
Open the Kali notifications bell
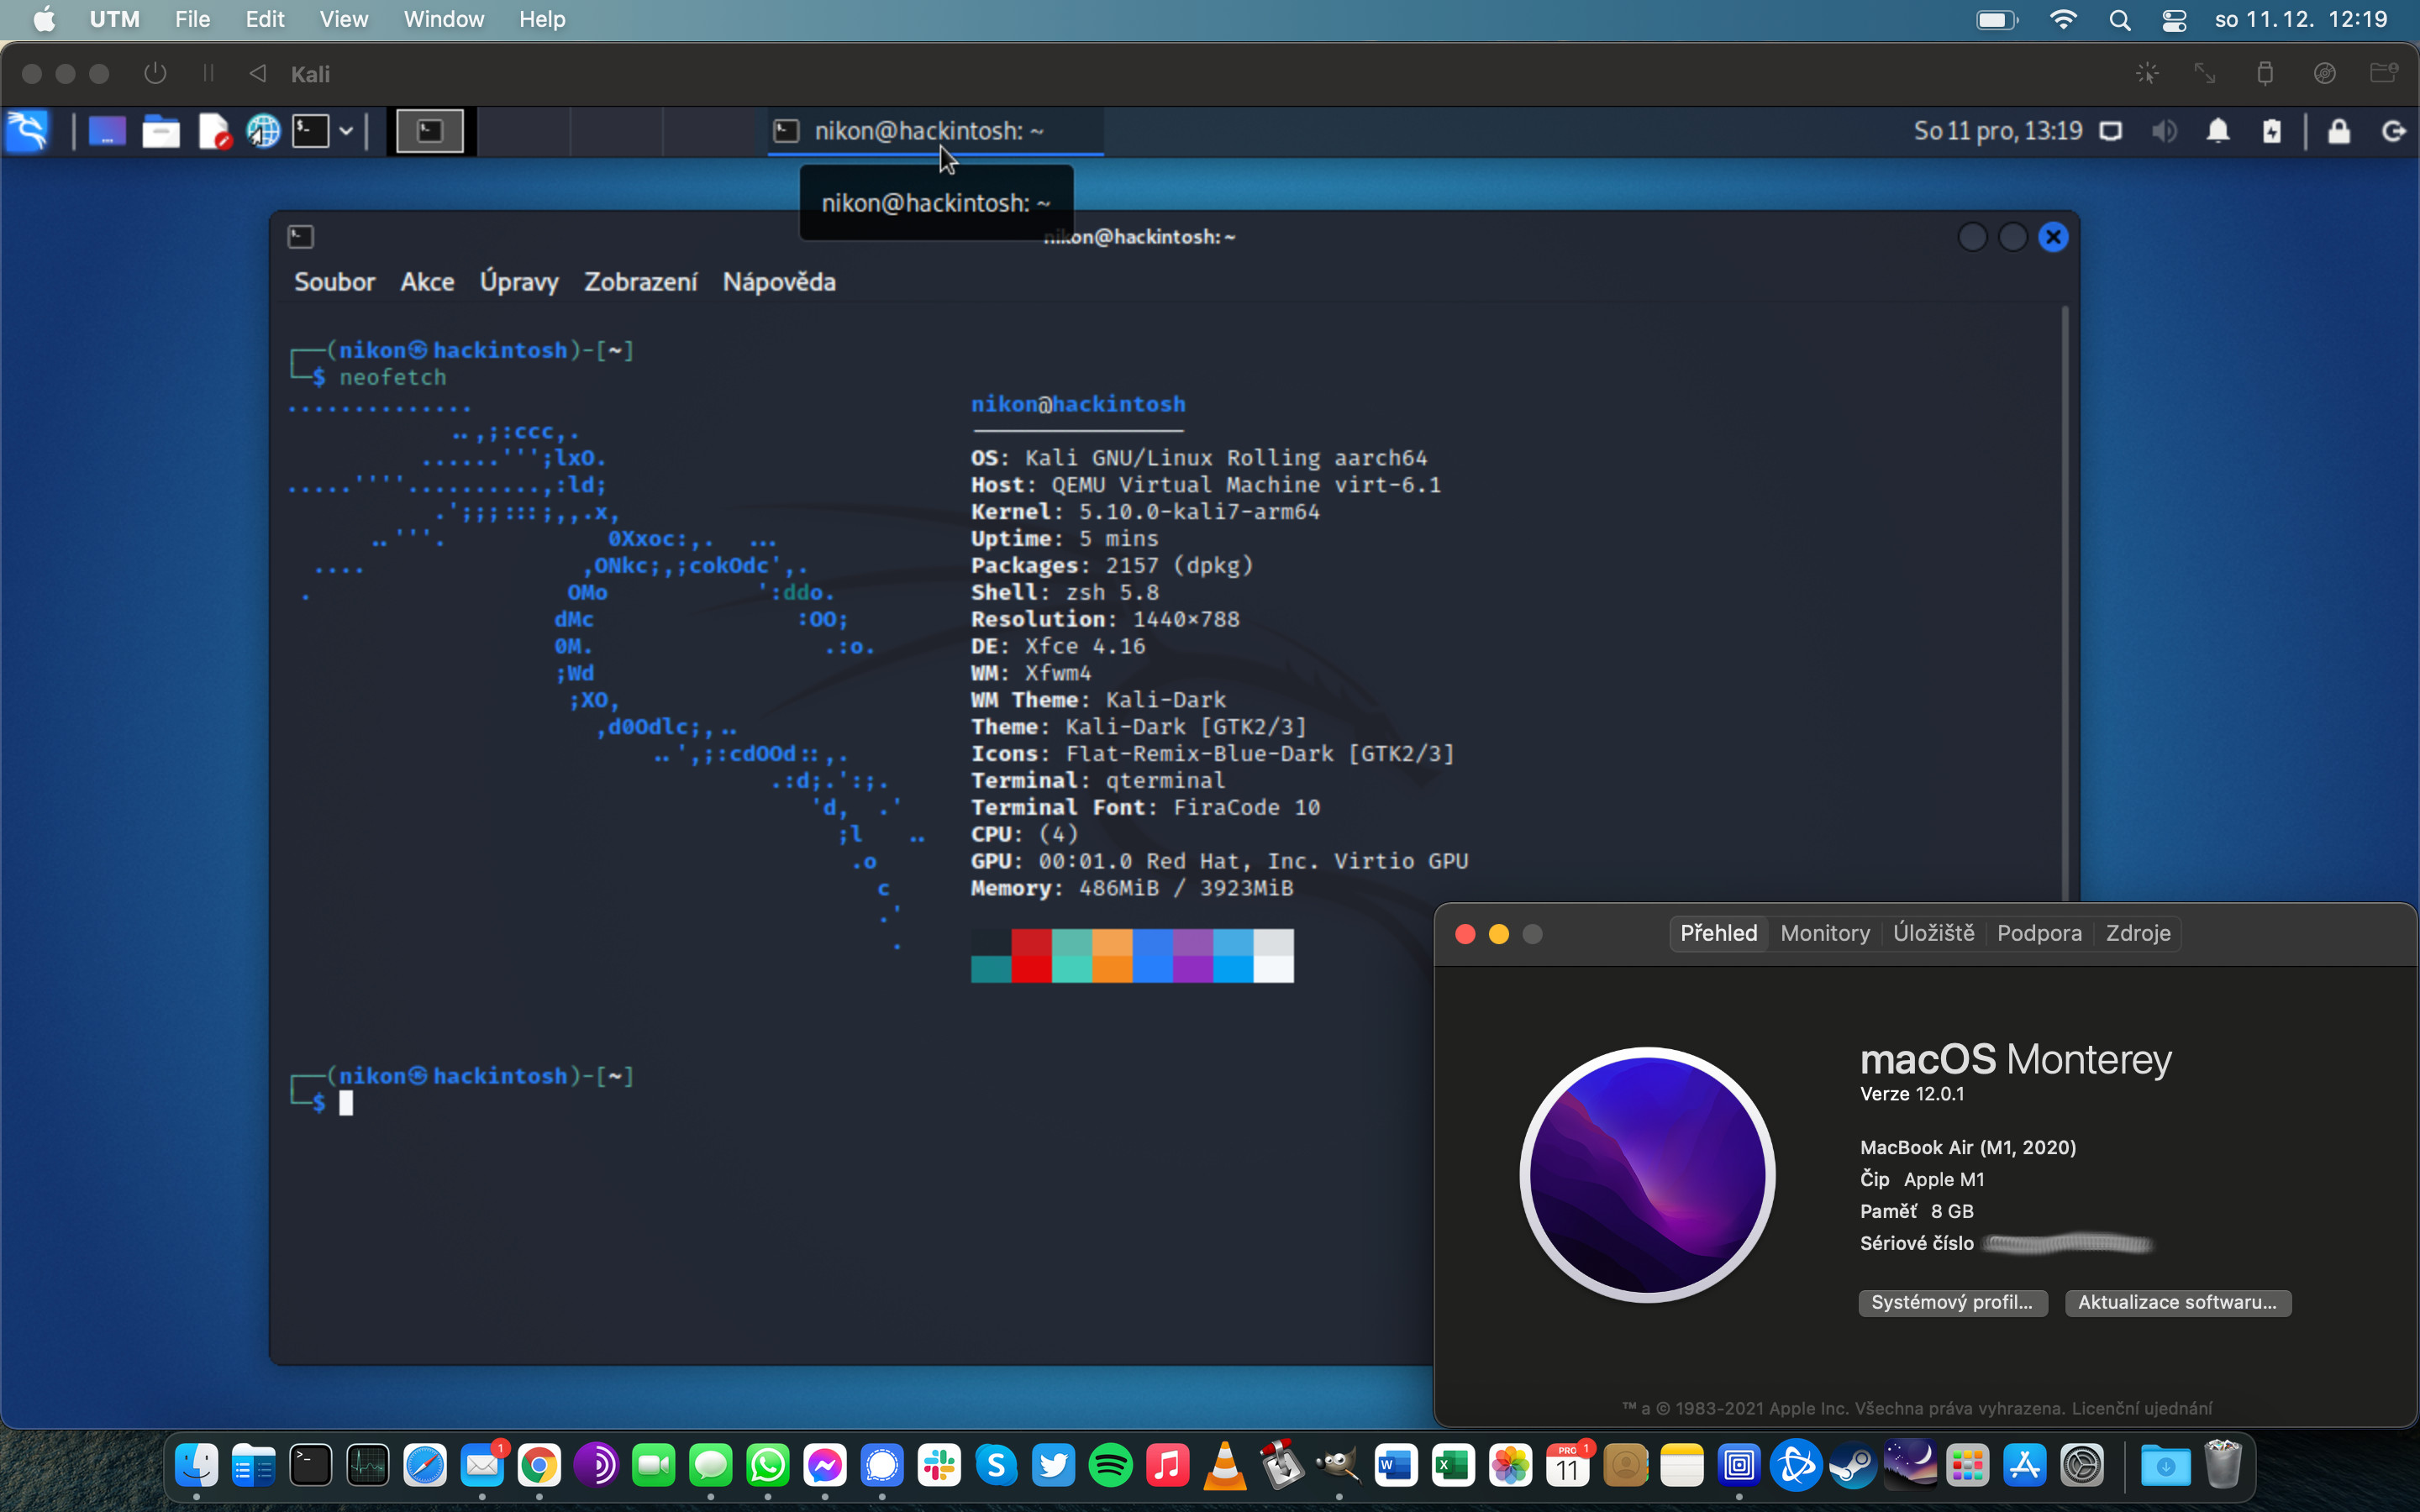[x=2218, y=131]
